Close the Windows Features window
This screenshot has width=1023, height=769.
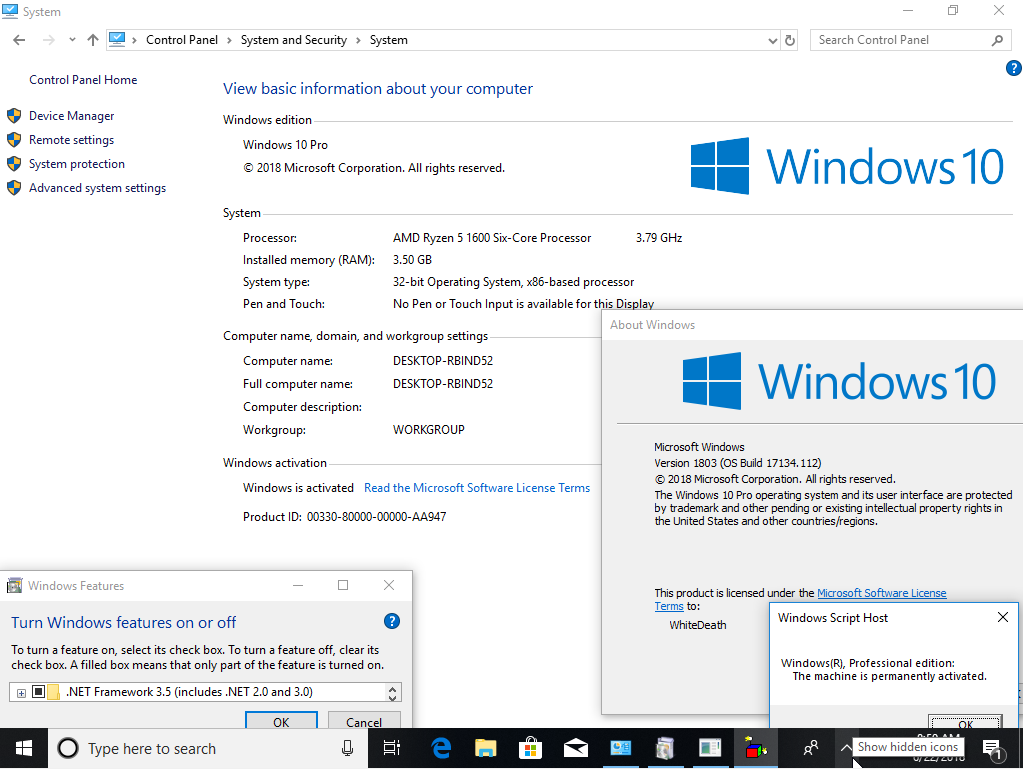[389, 585]
